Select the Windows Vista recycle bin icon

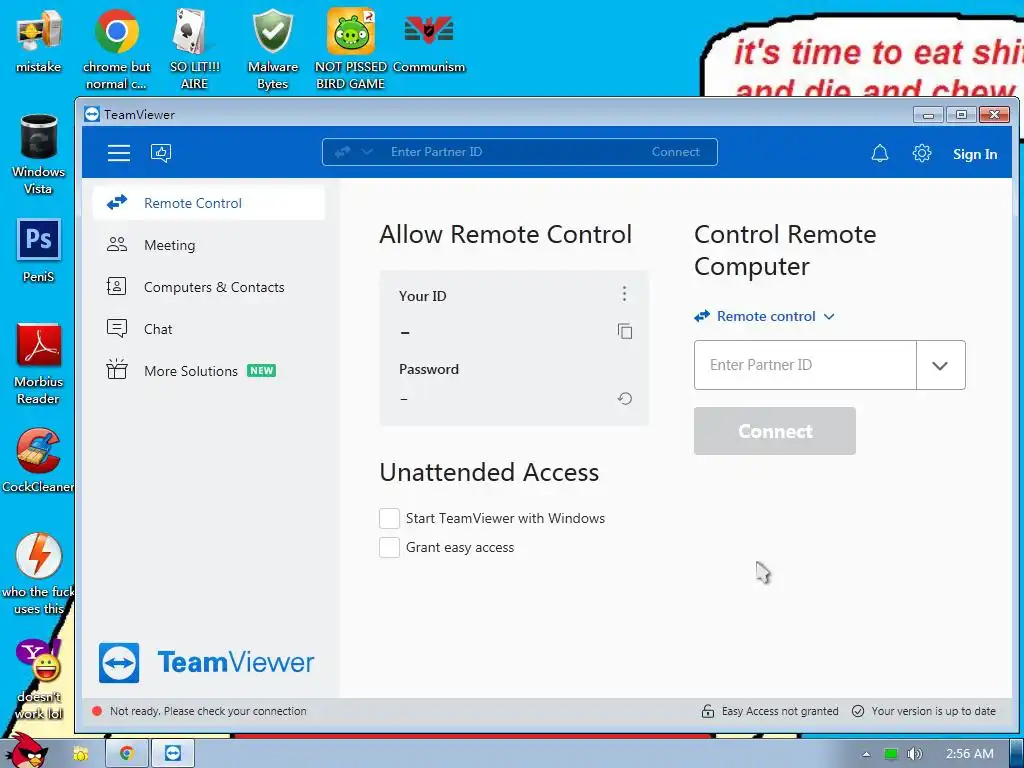pyautogui.click(x=38, y=154)
